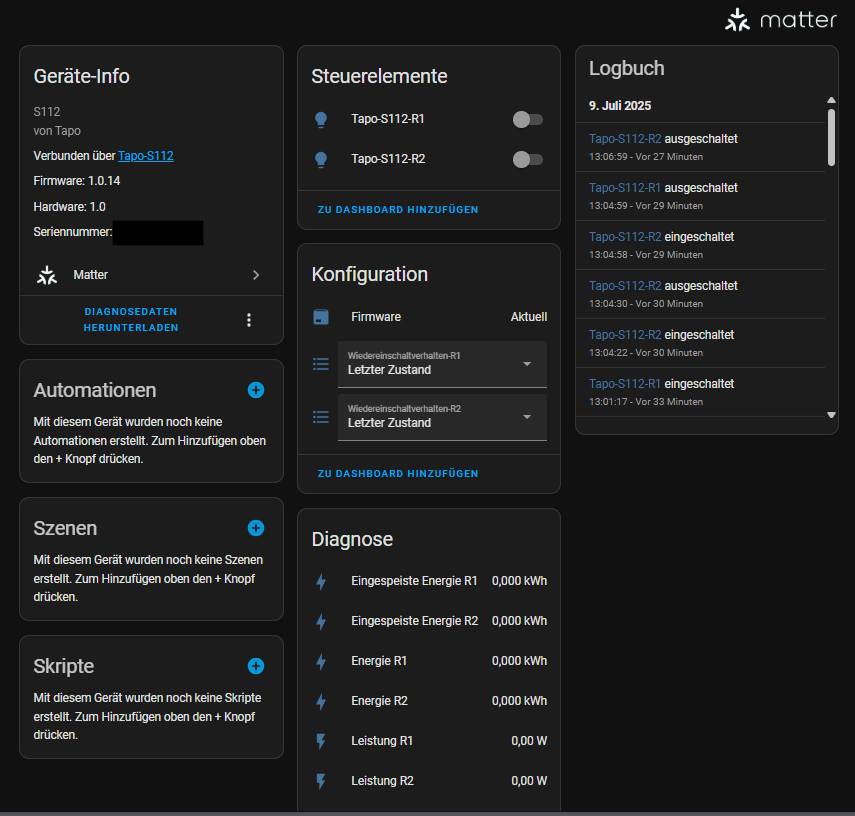Click the lightbulb icon for Tapo-S112-R2

pyautogui.click(x=321, y=159)
